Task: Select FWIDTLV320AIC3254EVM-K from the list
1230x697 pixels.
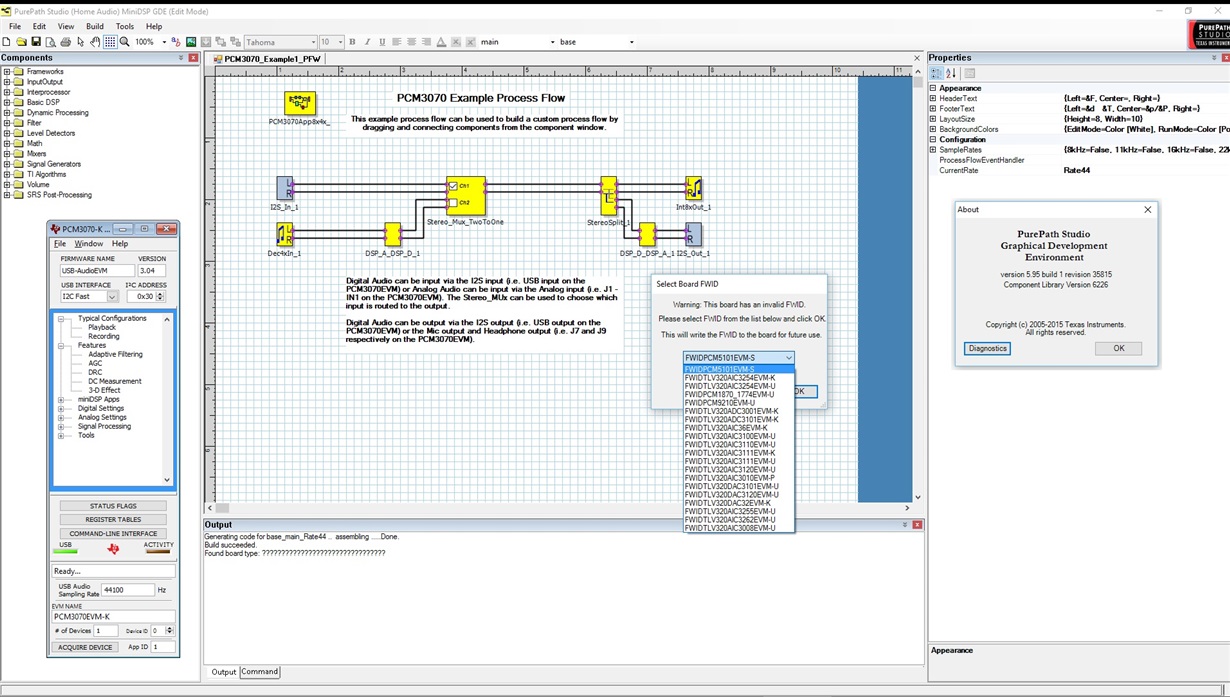Action: (738, 378)
